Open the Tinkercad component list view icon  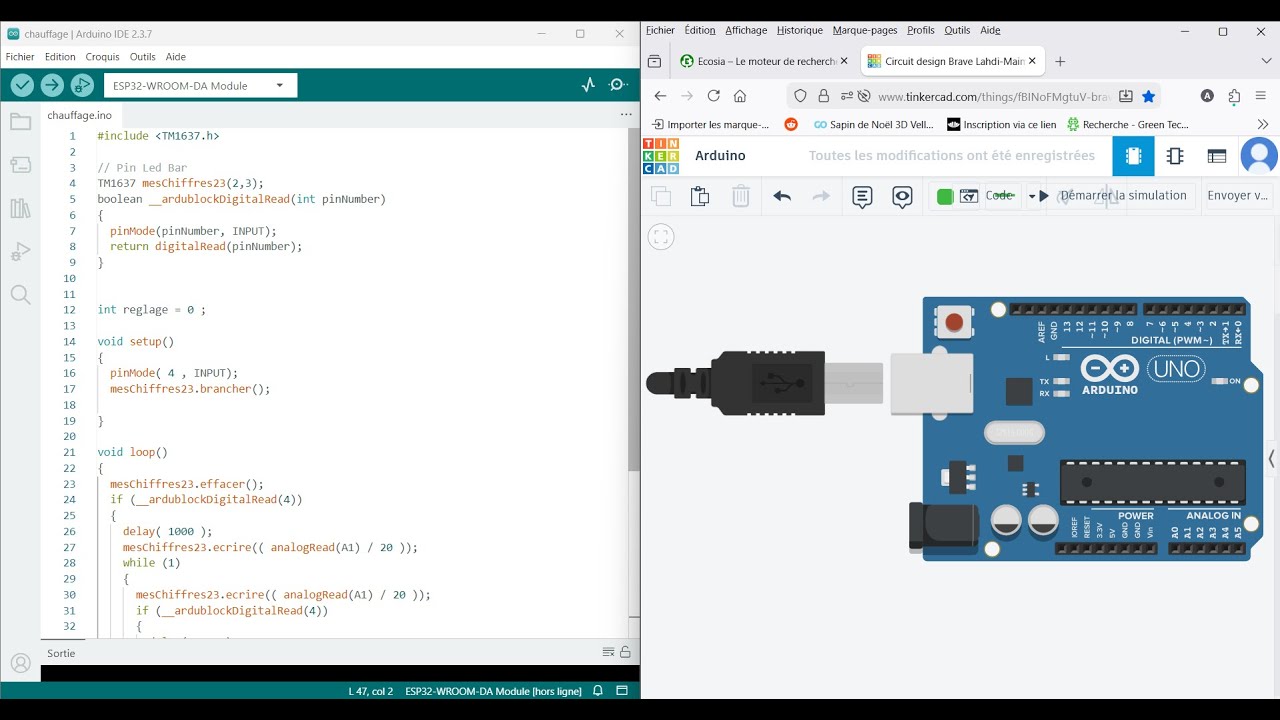[x=1217, y=156]
